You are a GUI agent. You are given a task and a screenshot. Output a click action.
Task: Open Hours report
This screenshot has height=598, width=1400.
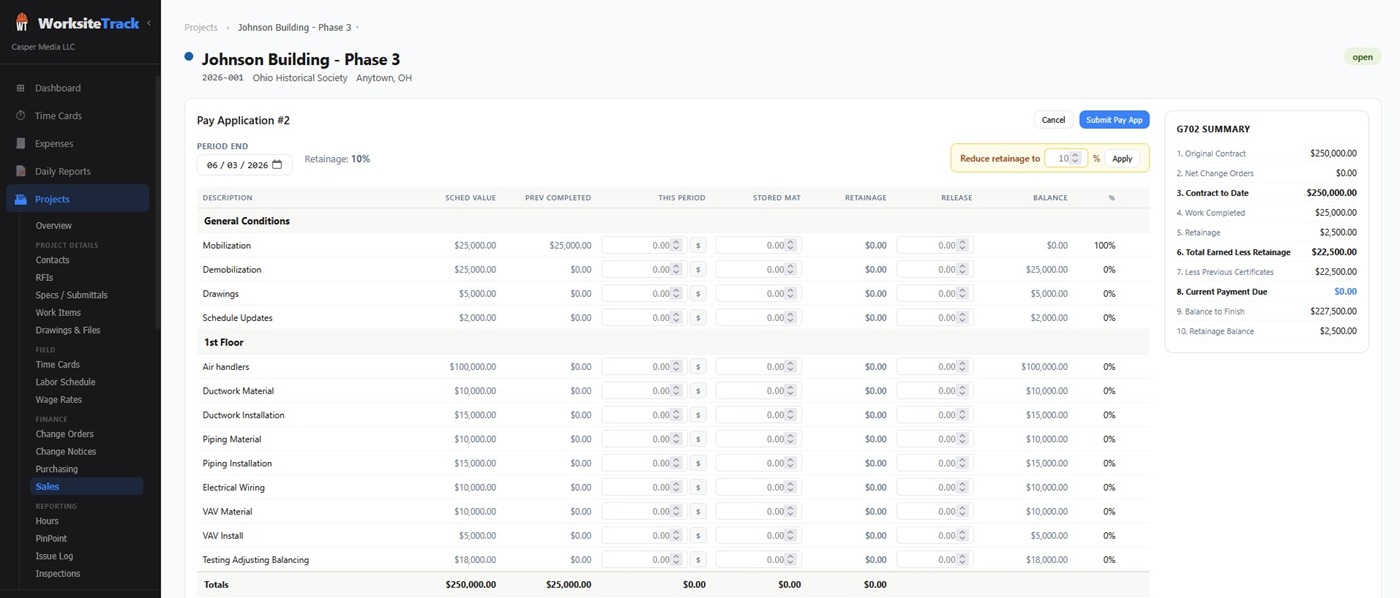click(x=47, y=521)
